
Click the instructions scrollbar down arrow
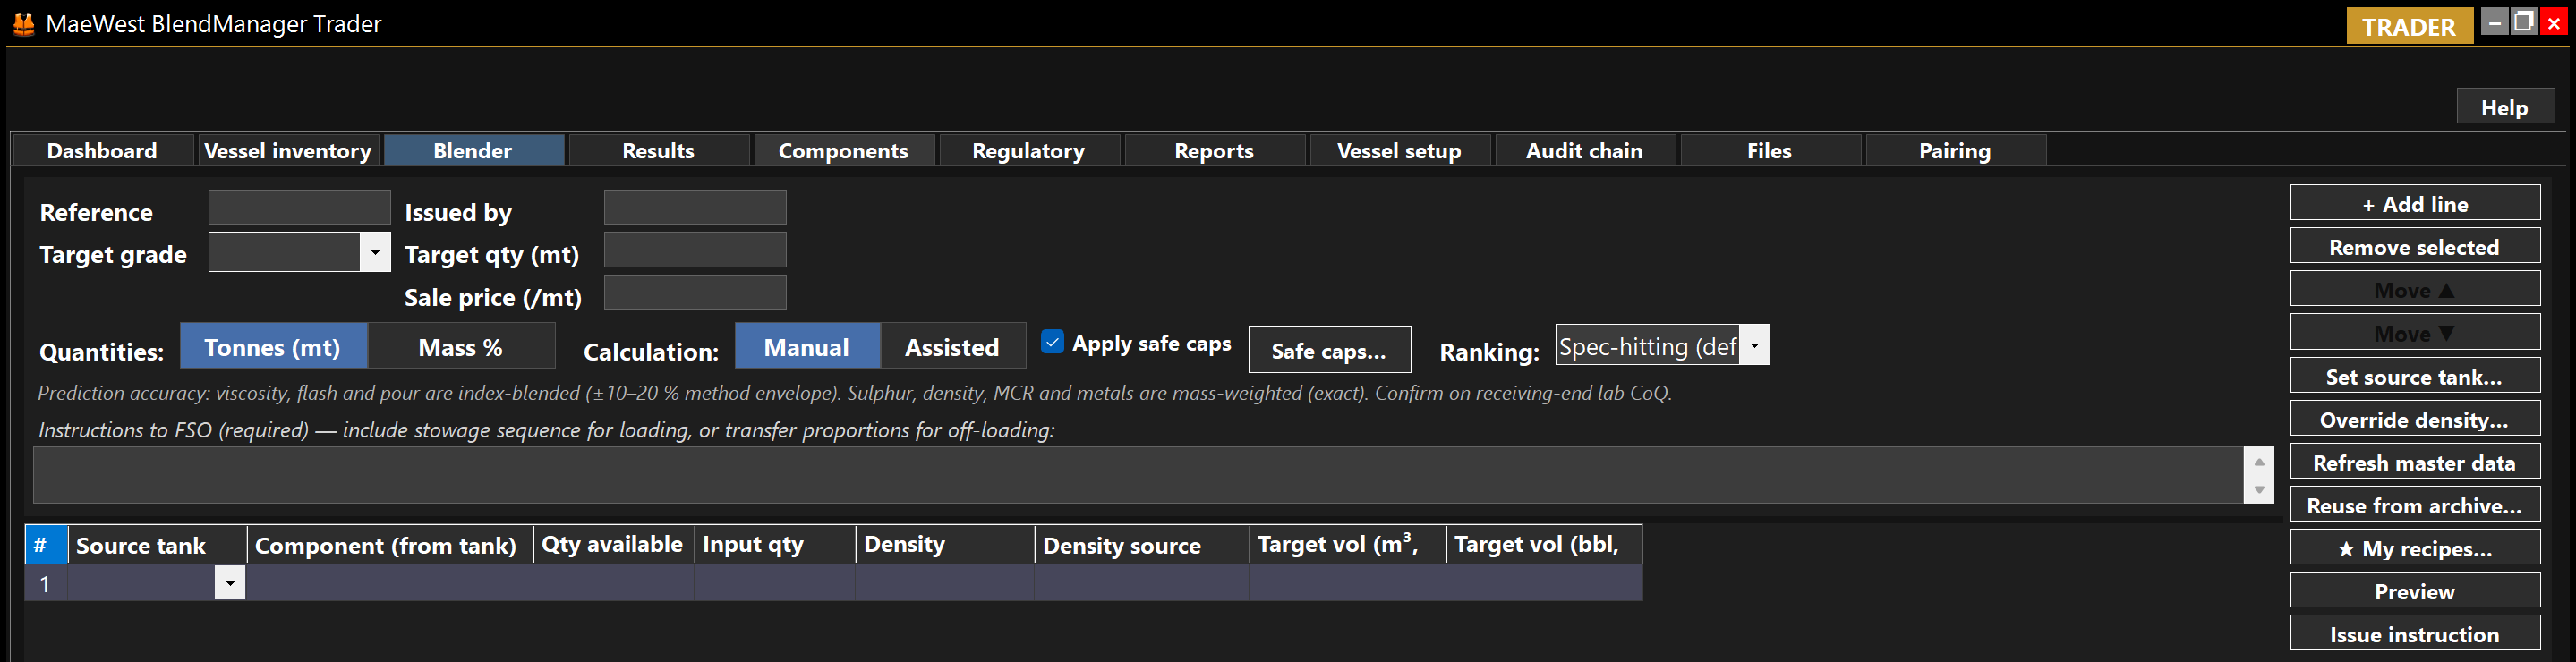[2258, 489]
